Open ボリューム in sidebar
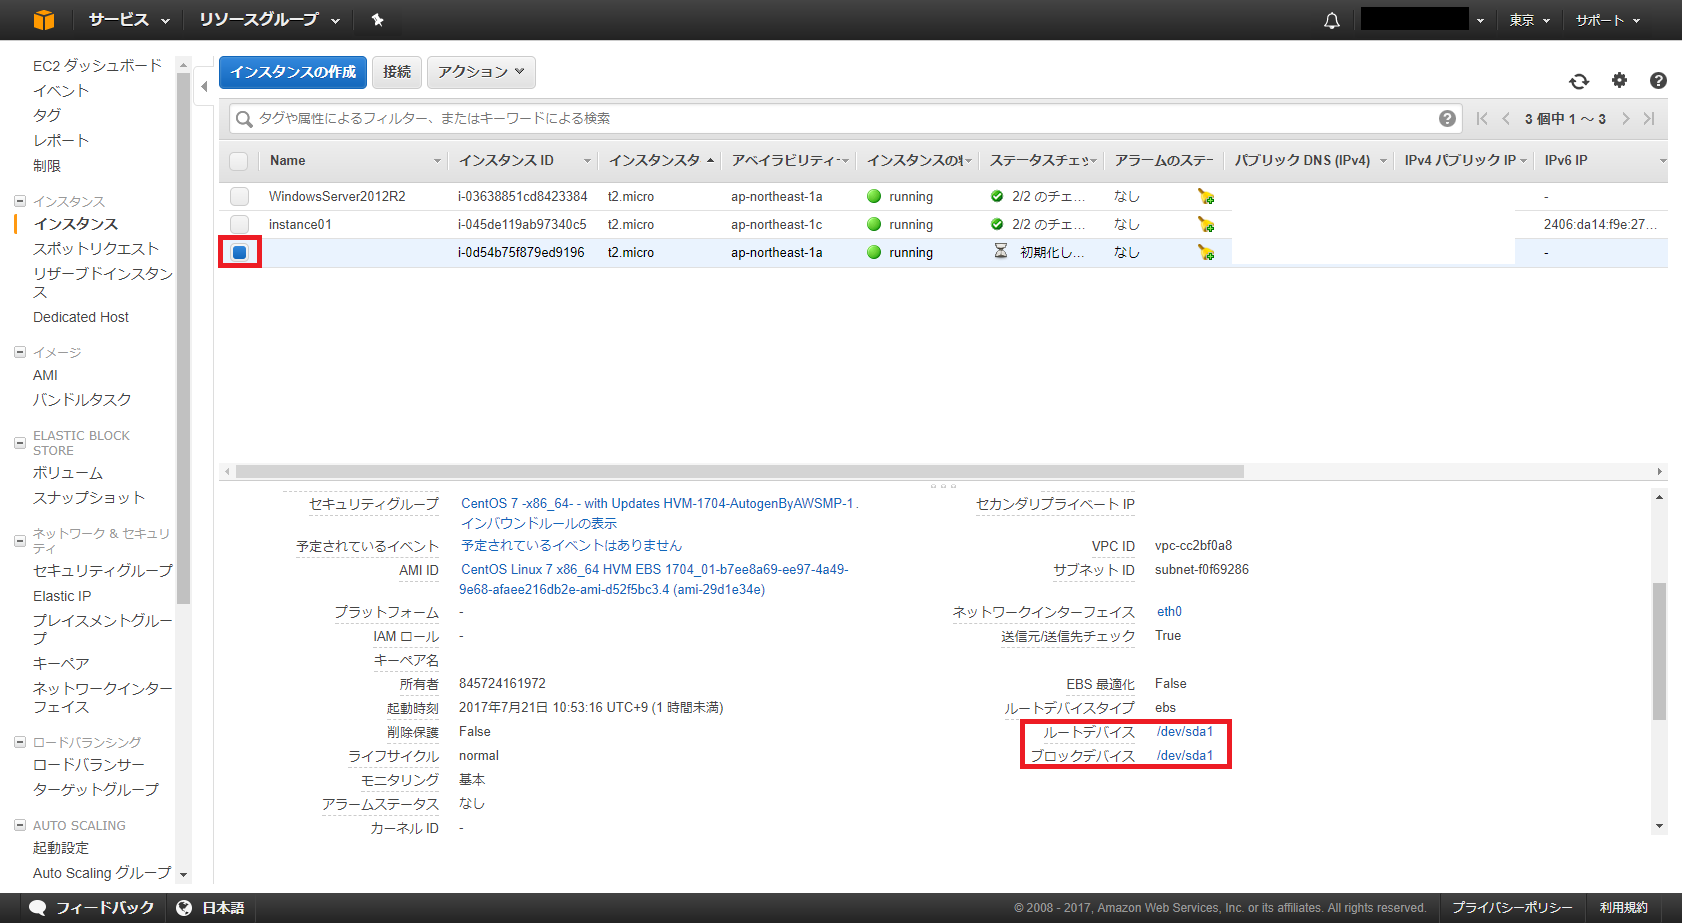The height and width of the screenshot is (923, 1682). (68, 472)
